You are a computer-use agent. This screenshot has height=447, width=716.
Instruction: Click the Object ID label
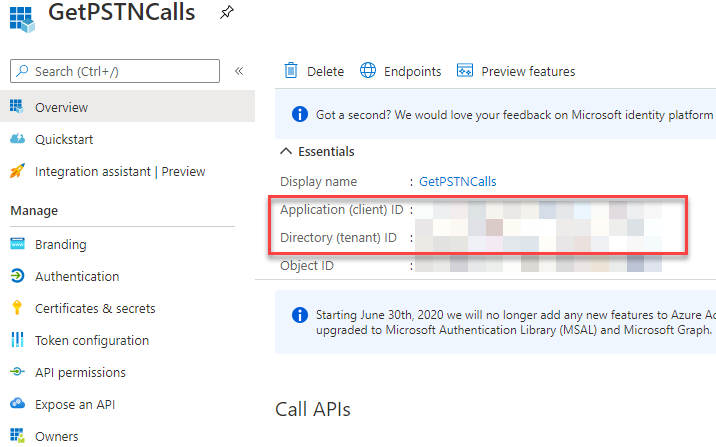click(x=307, y=265)
